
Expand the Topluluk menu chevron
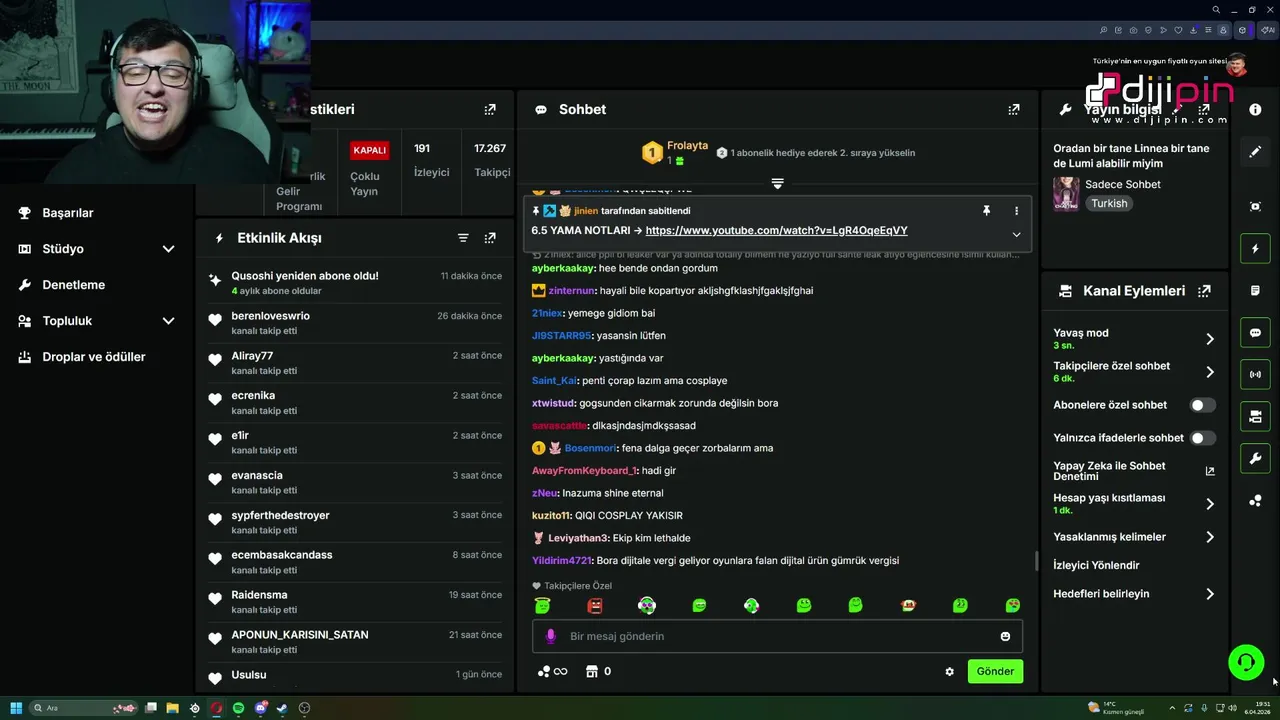pos(168,321)
